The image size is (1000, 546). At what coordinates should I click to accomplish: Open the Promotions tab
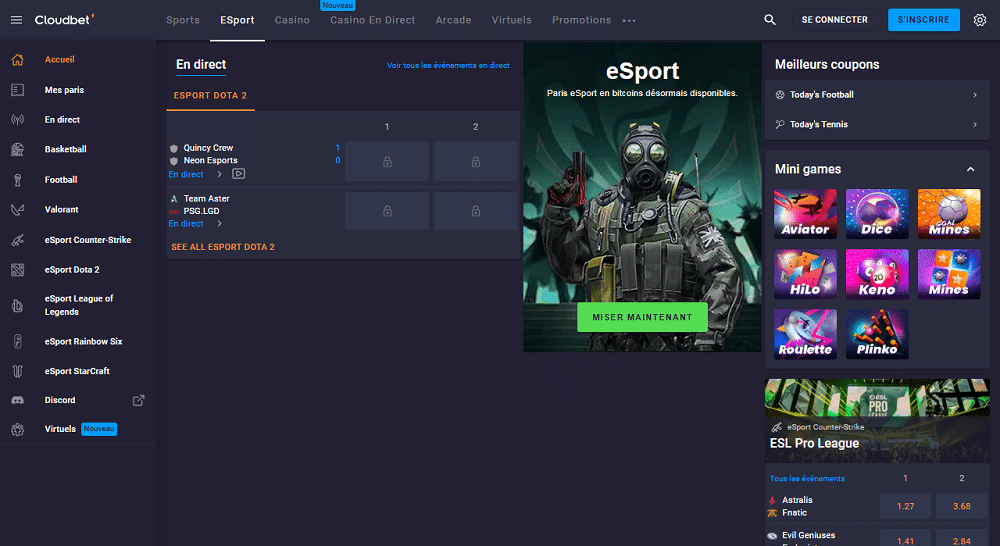pos(582,20)
